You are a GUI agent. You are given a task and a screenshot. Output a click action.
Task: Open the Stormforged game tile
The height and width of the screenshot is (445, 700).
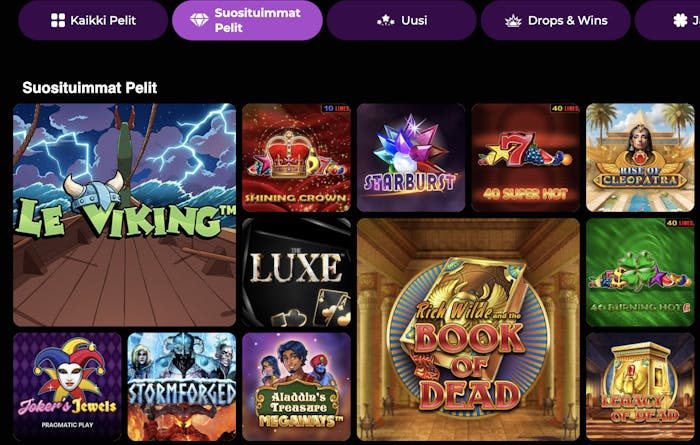tap(182, 387)
